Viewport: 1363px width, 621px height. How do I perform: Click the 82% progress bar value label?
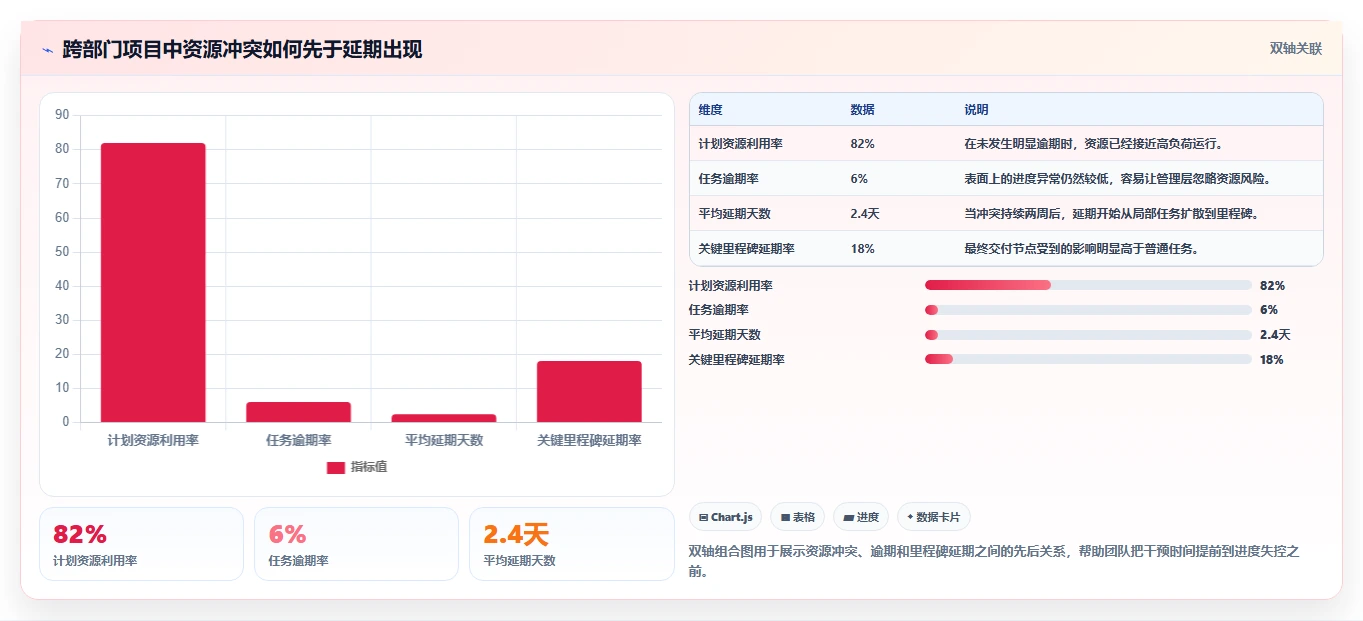[x=1272, y=286]
